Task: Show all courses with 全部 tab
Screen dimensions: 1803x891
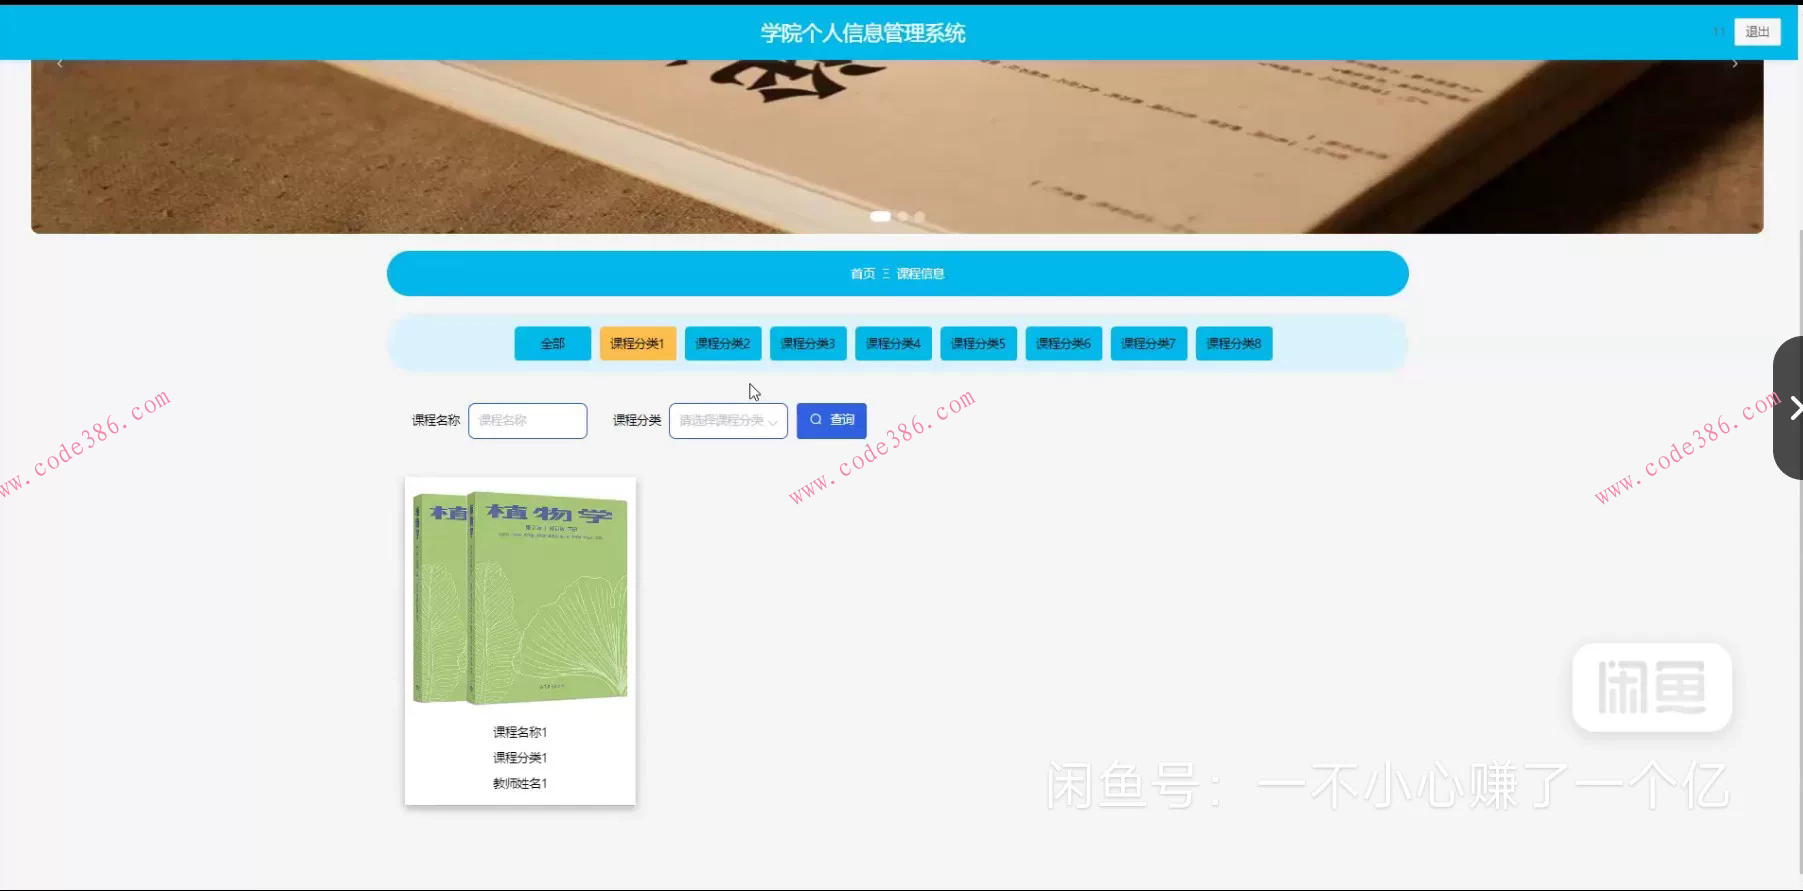Action: pos(553,343)
